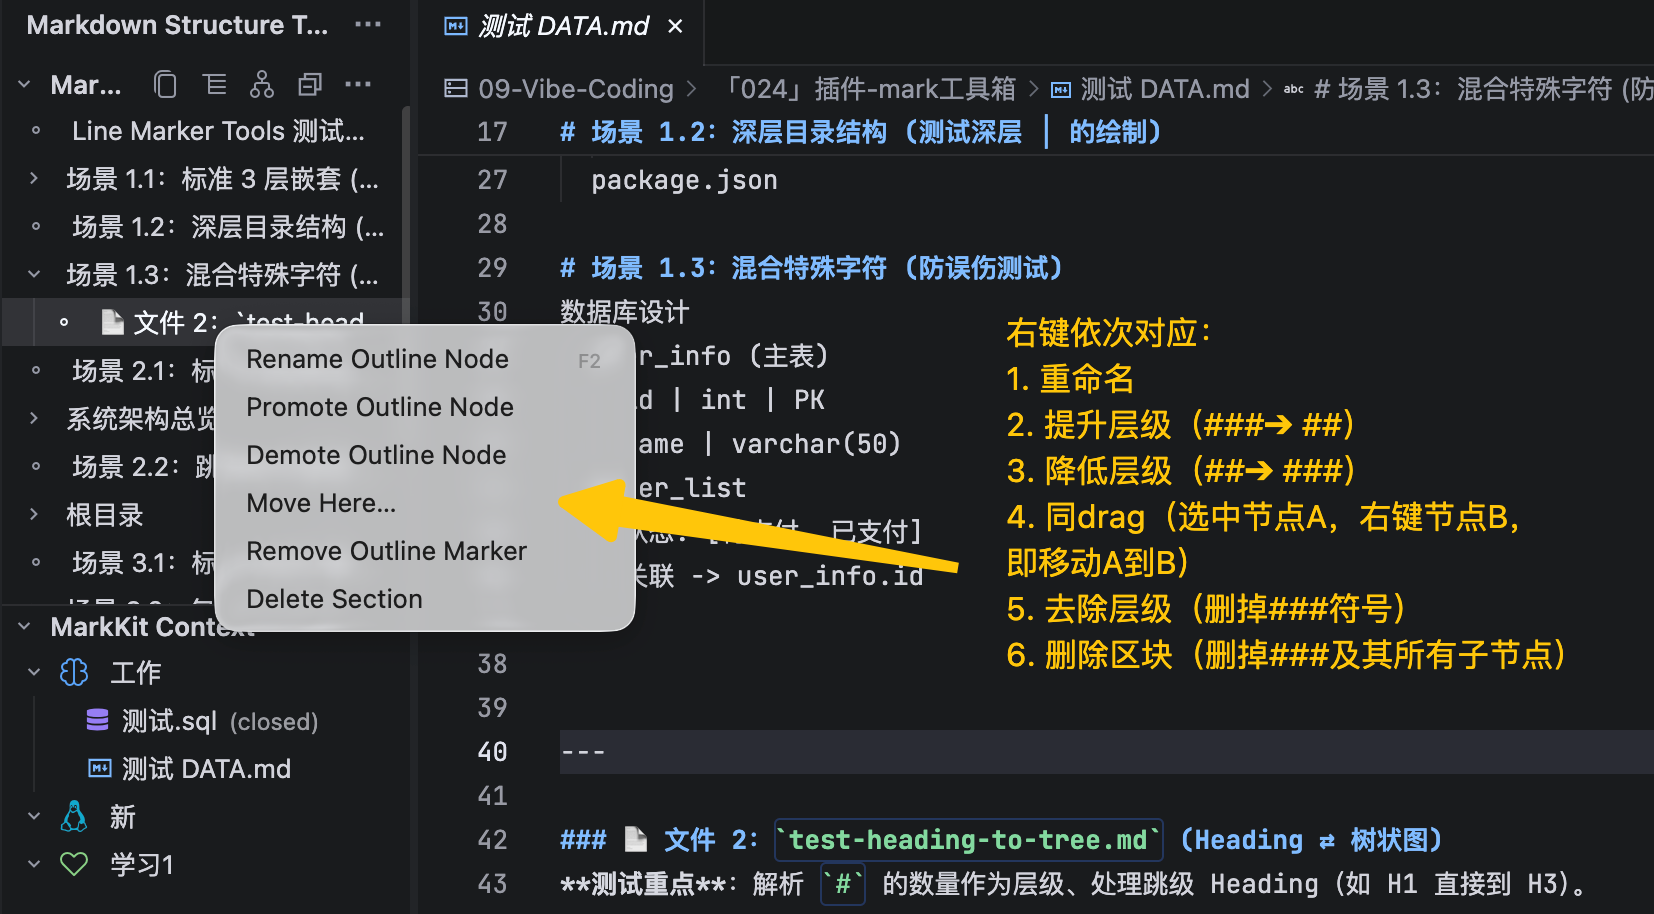Click the penguin icon of 新 group

(x=75, y=816)
